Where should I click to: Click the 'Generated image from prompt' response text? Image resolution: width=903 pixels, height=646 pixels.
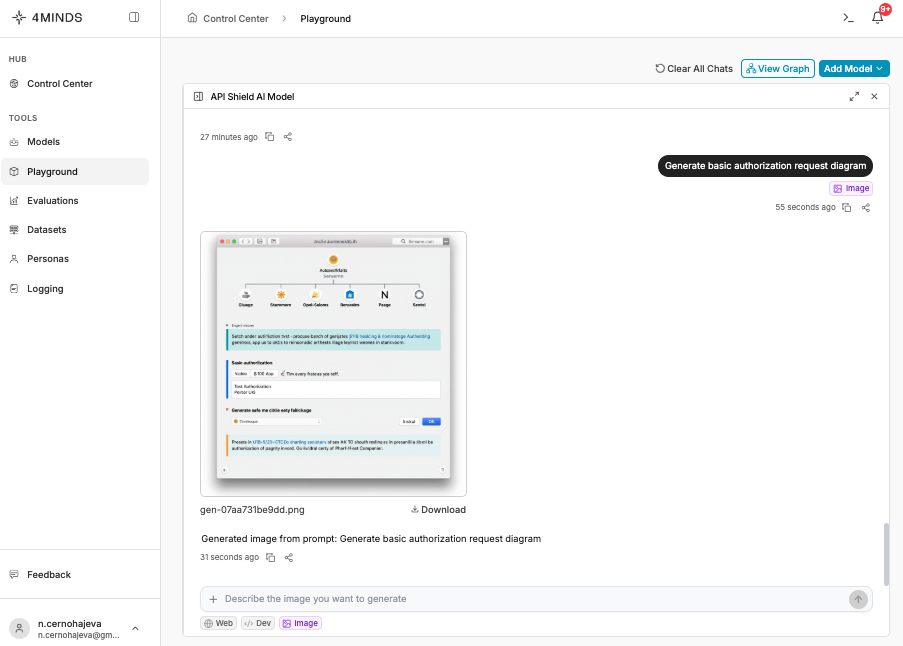coord(371,539)
